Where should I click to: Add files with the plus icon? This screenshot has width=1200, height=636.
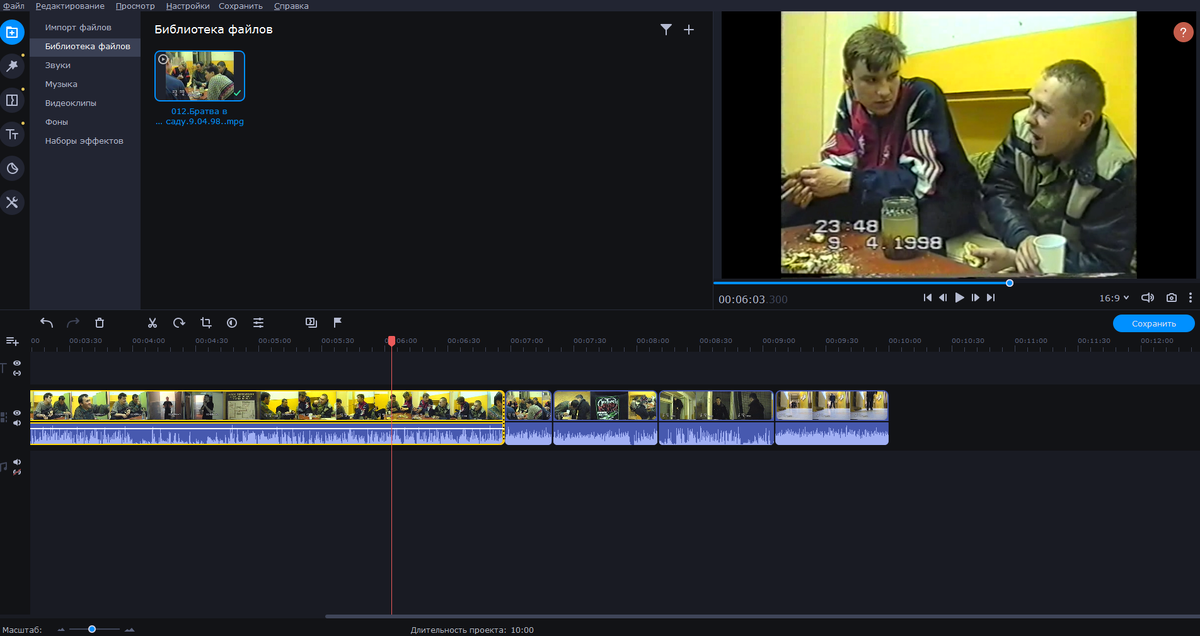[688, 30]
